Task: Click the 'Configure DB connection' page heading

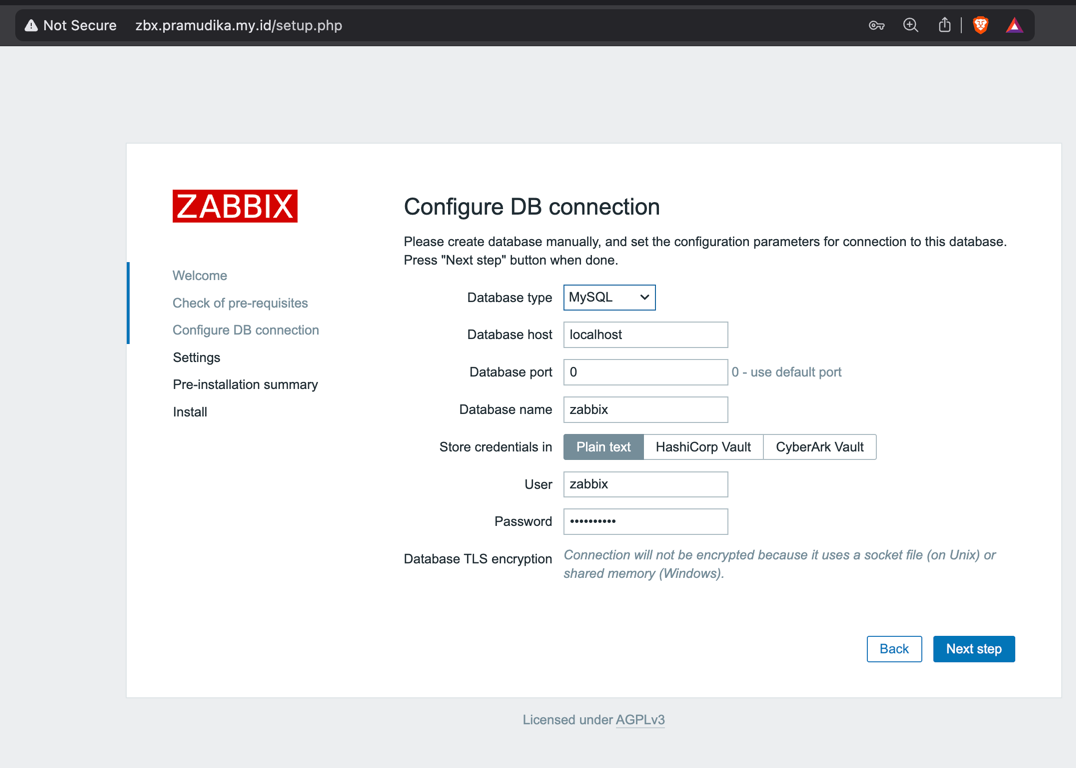Action: click(x=532, y=207)
